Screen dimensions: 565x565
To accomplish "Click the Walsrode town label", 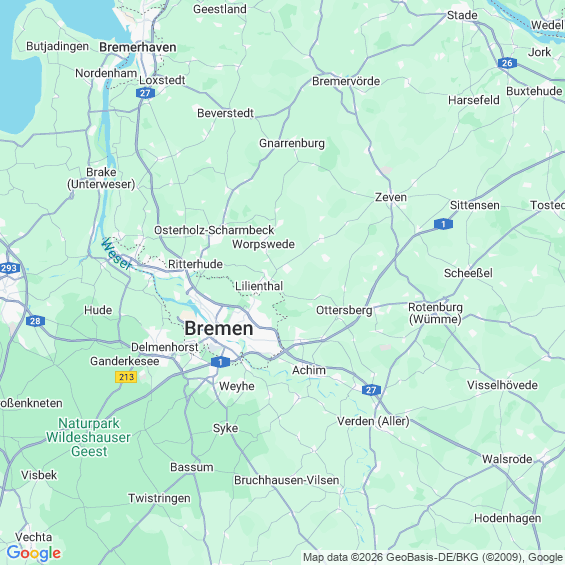I will 507,459.
